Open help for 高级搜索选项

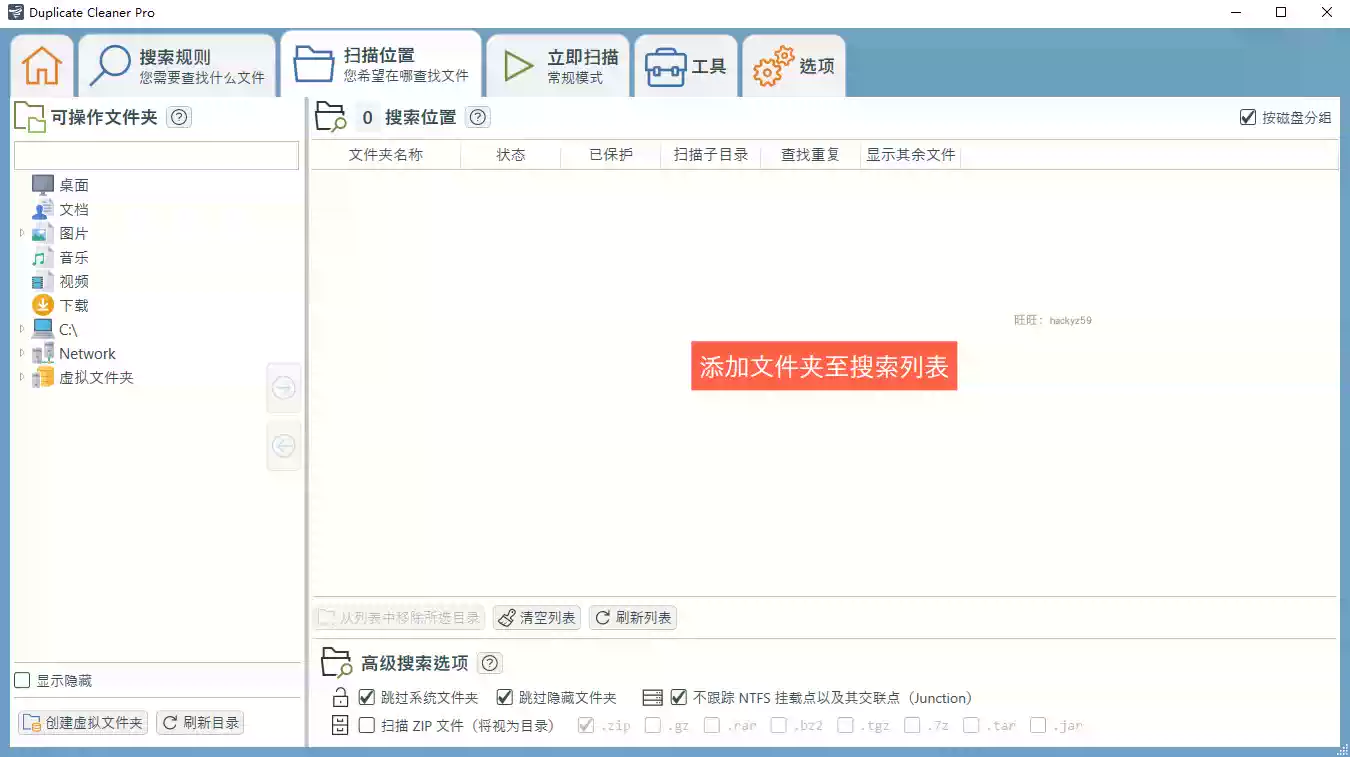tap(491, 663)
